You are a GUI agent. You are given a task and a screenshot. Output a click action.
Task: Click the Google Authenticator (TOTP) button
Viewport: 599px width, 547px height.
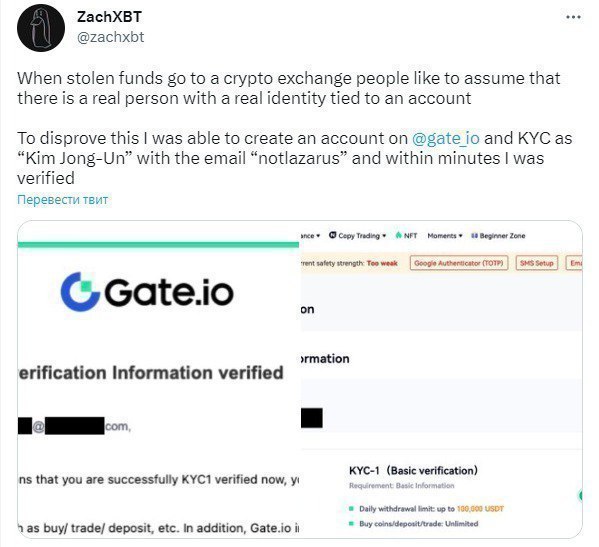(459, 263)
